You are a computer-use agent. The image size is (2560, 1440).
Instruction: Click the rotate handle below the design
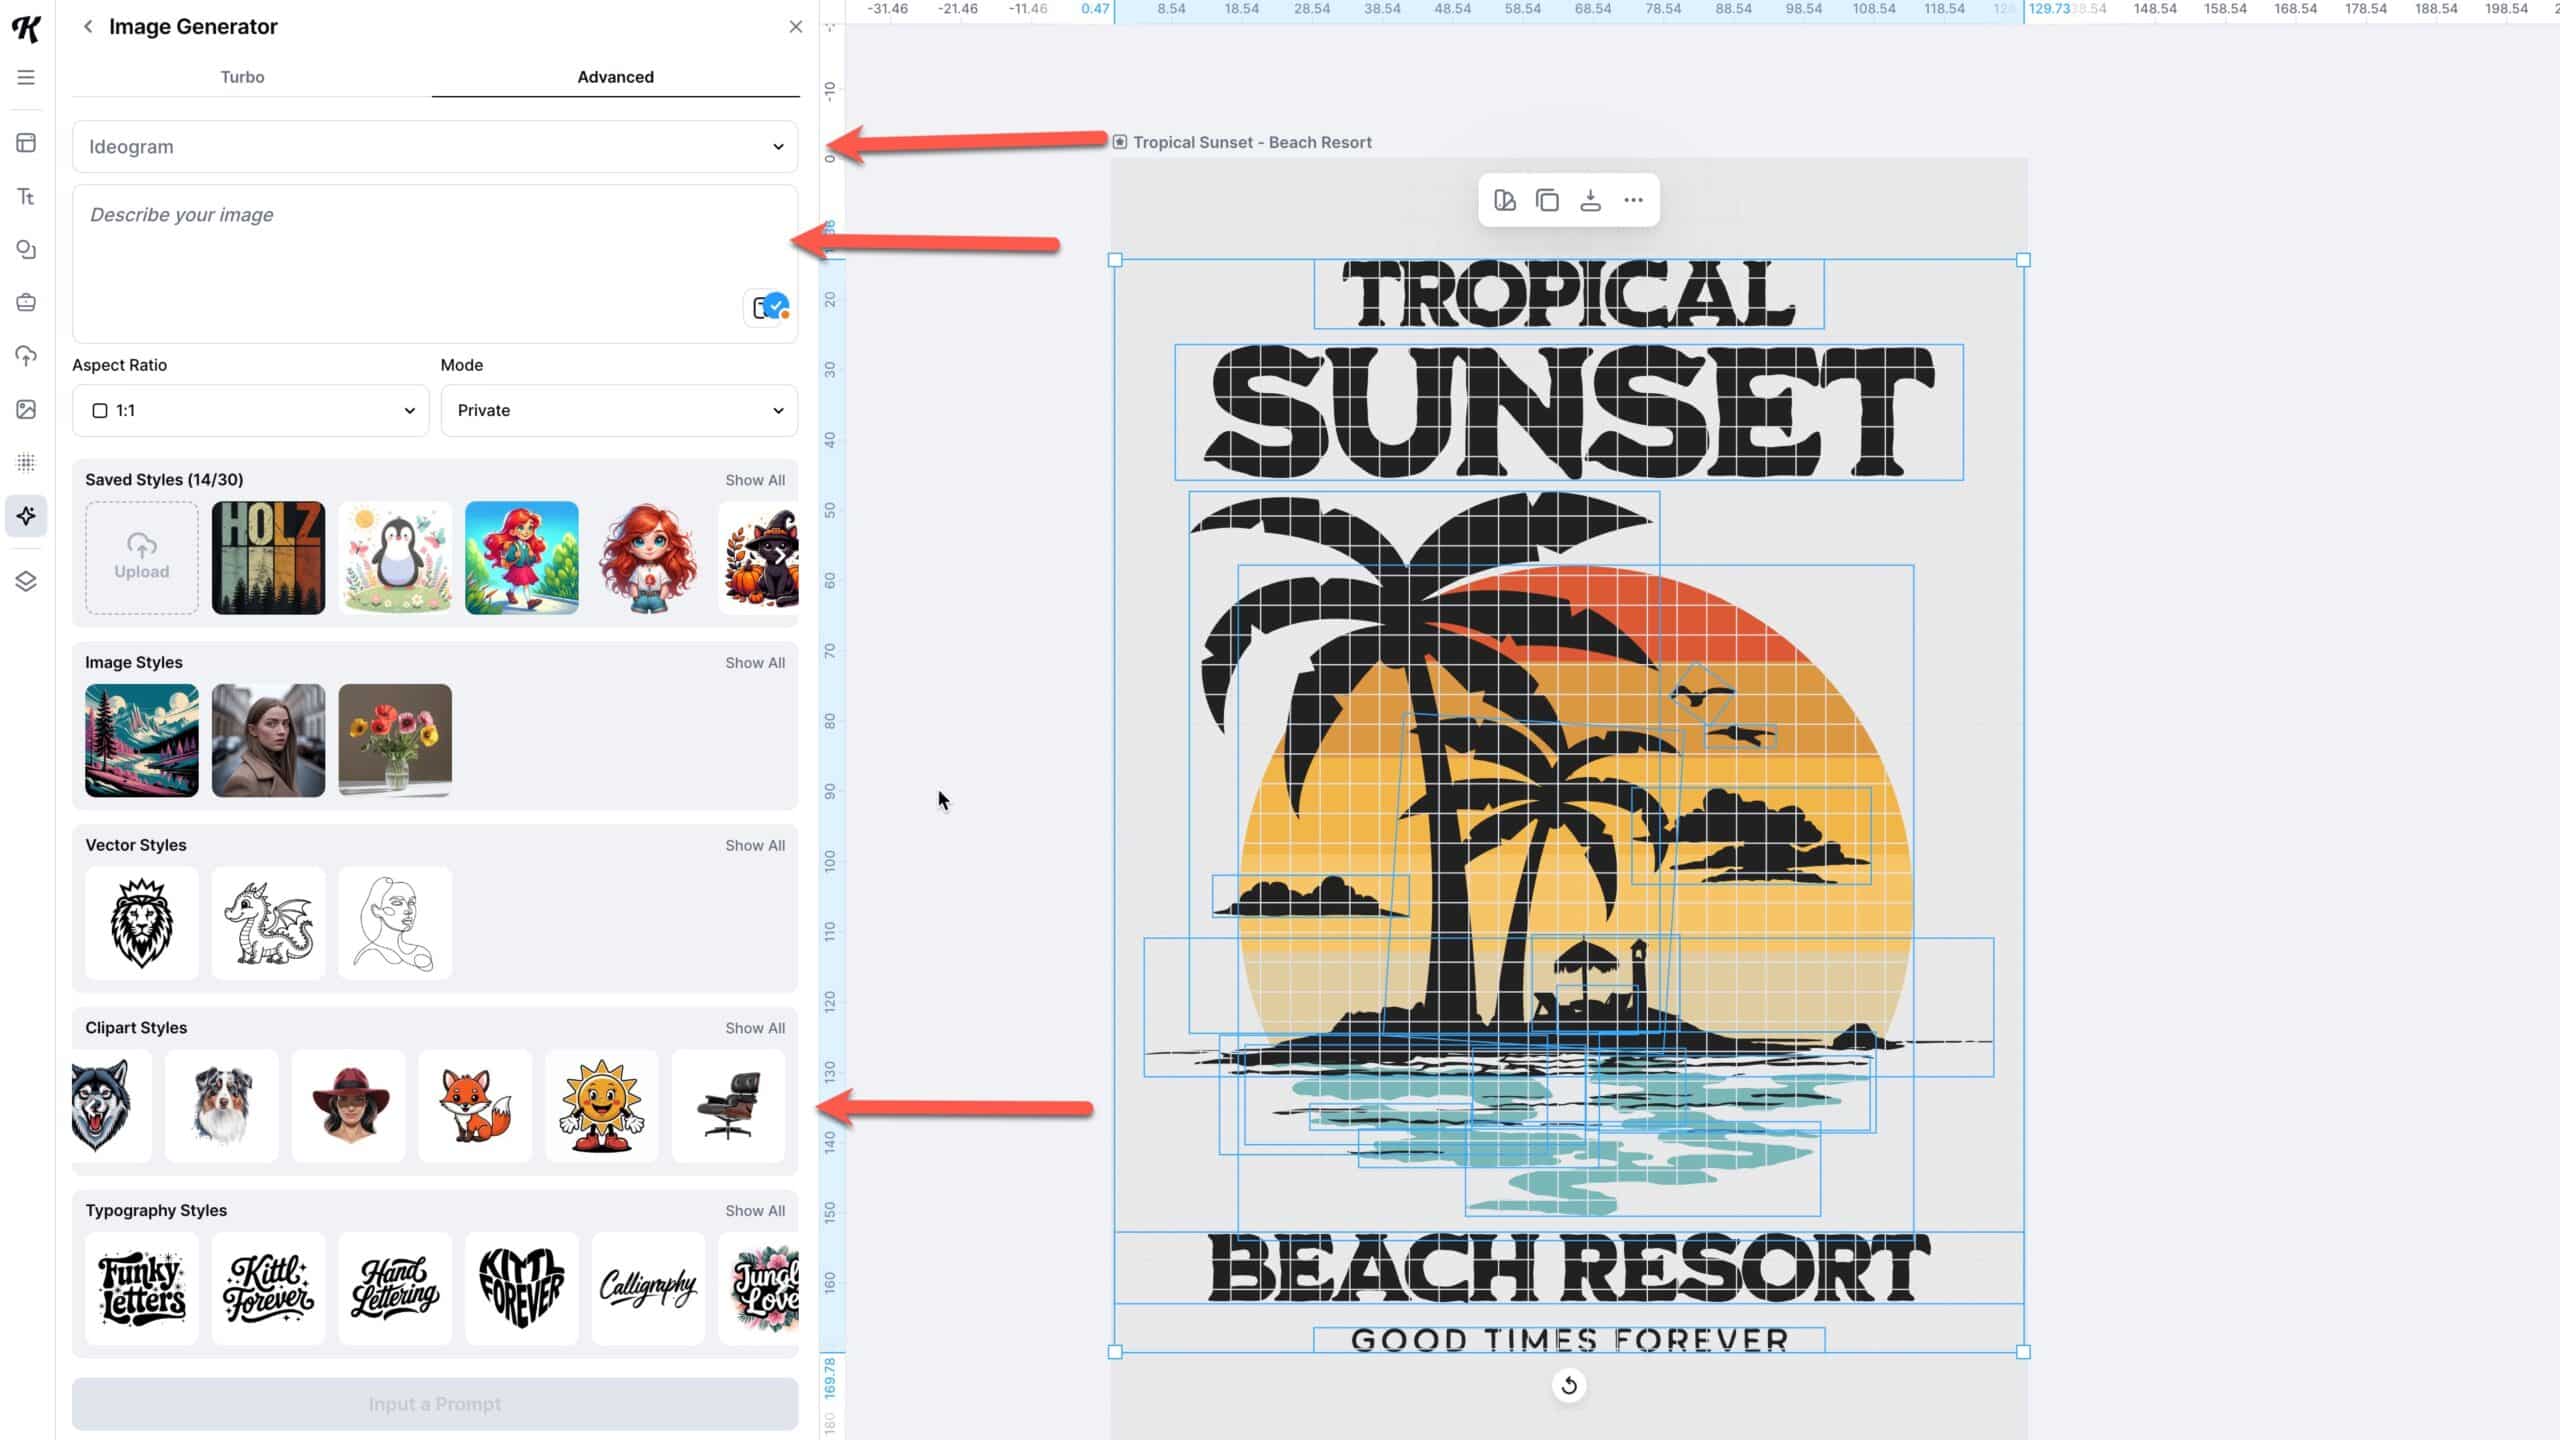tap(1569, 1385)
